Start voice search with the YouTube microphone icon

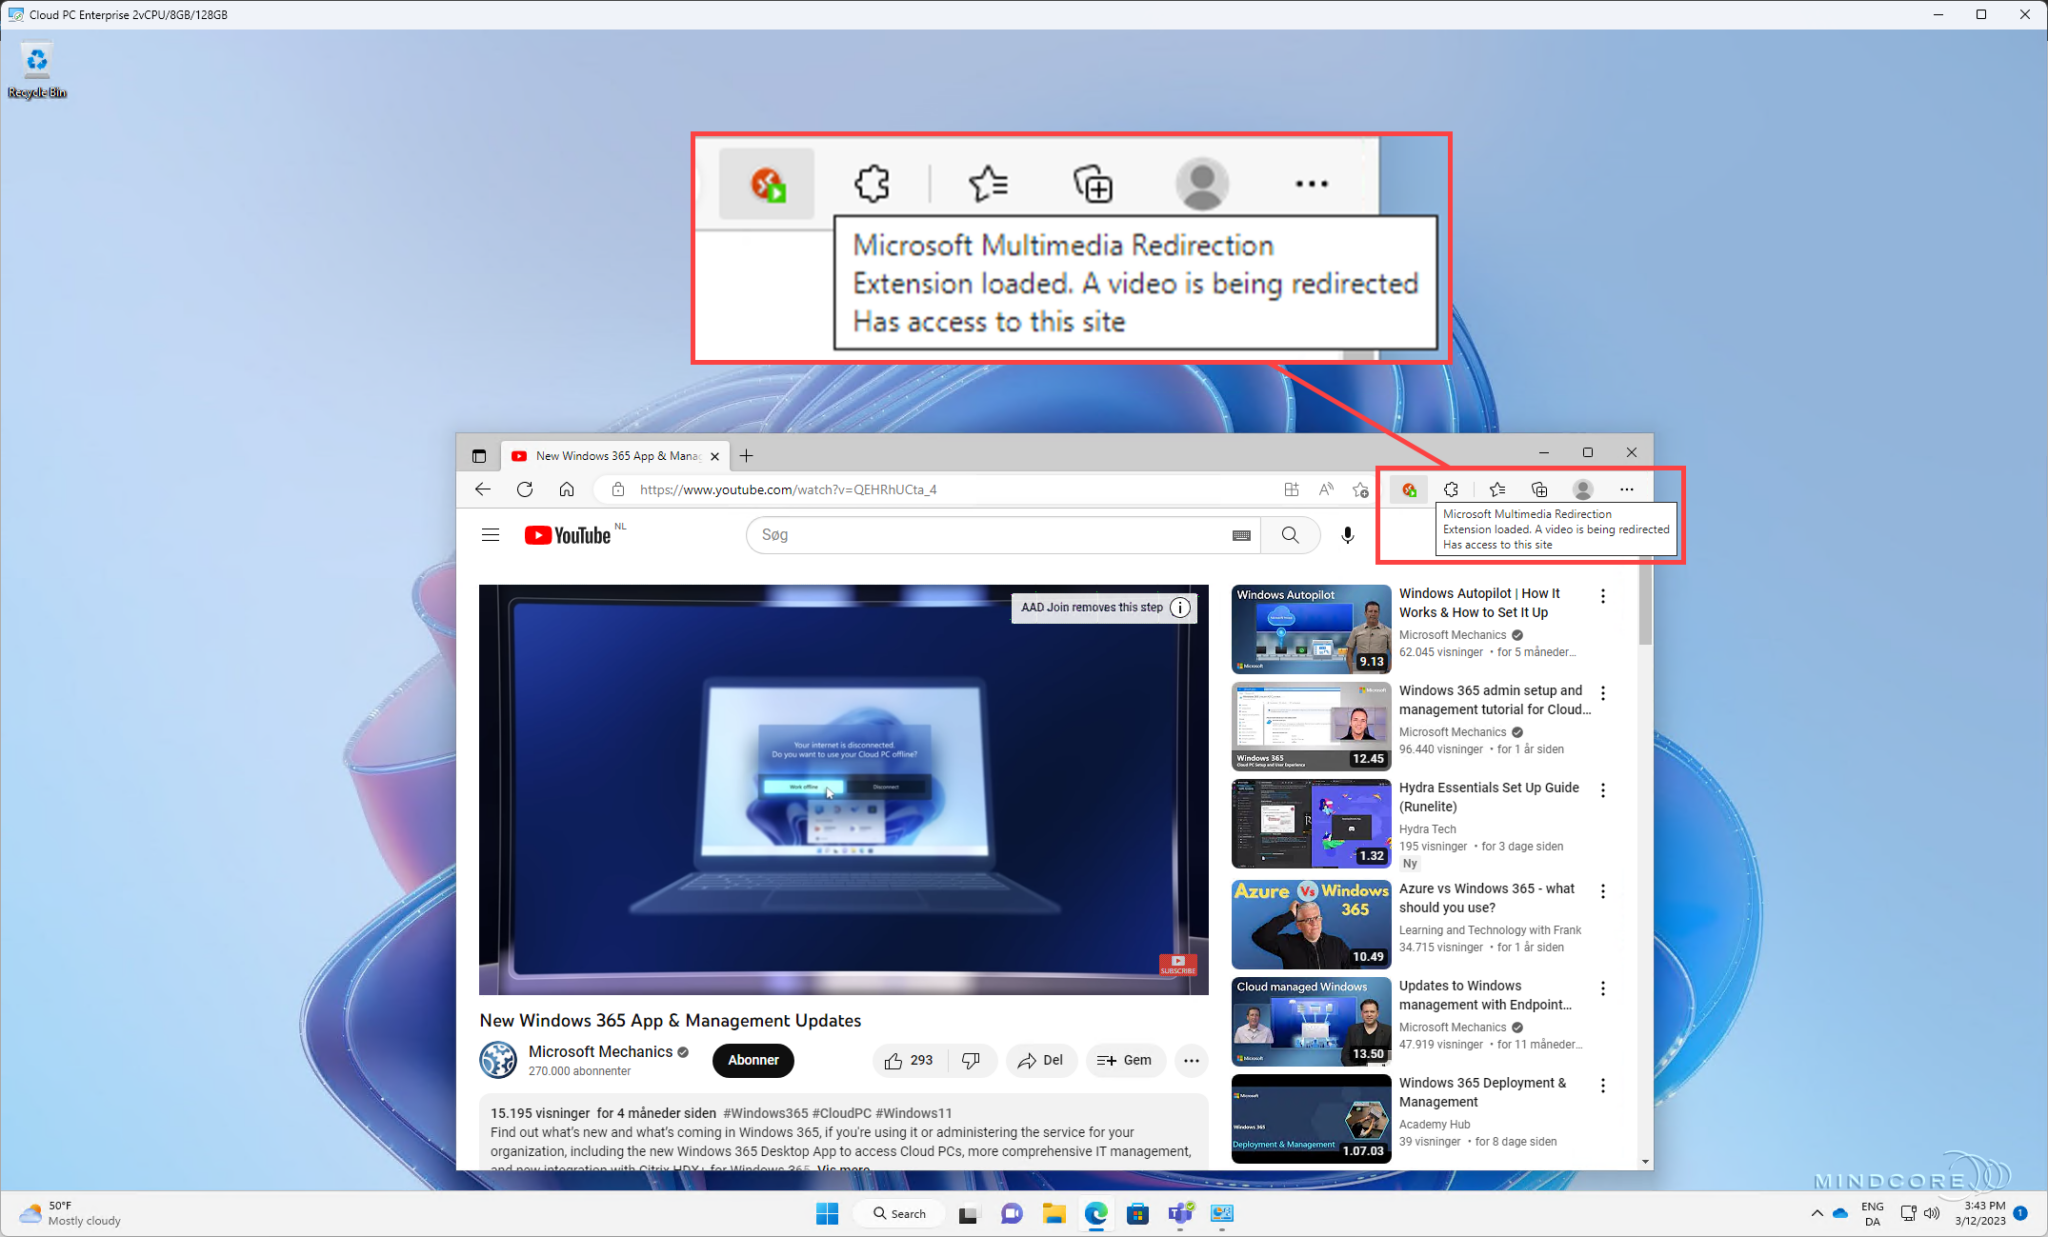pyautogui.click(x=1347, y=535)
